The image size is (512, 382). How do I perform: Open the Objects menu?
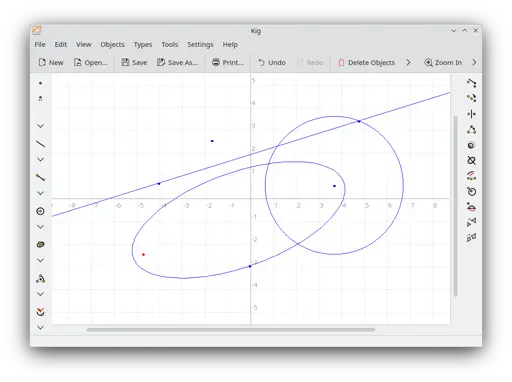point(112,44)
